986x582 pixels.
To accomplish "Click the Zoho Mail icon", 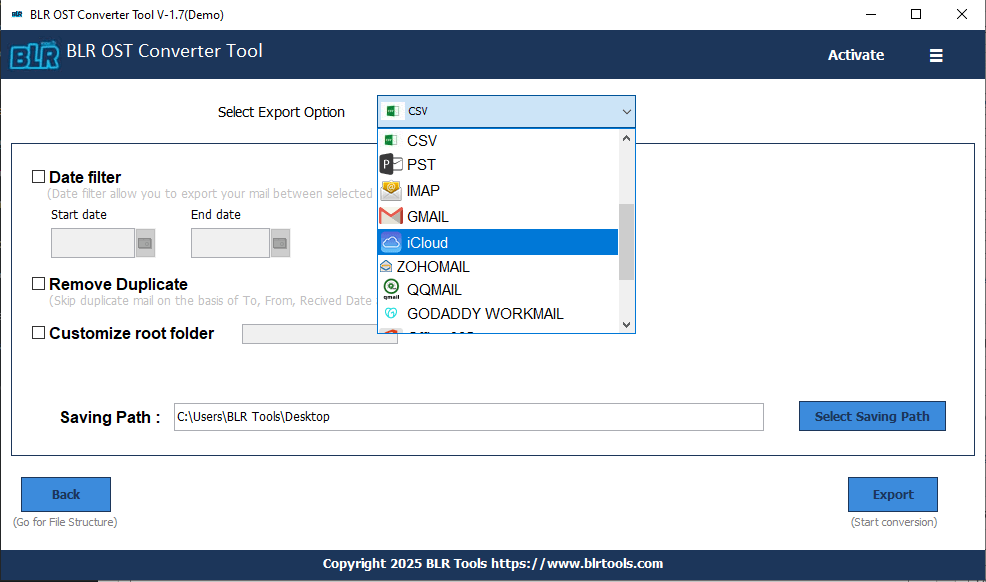I will click(386, 266).
